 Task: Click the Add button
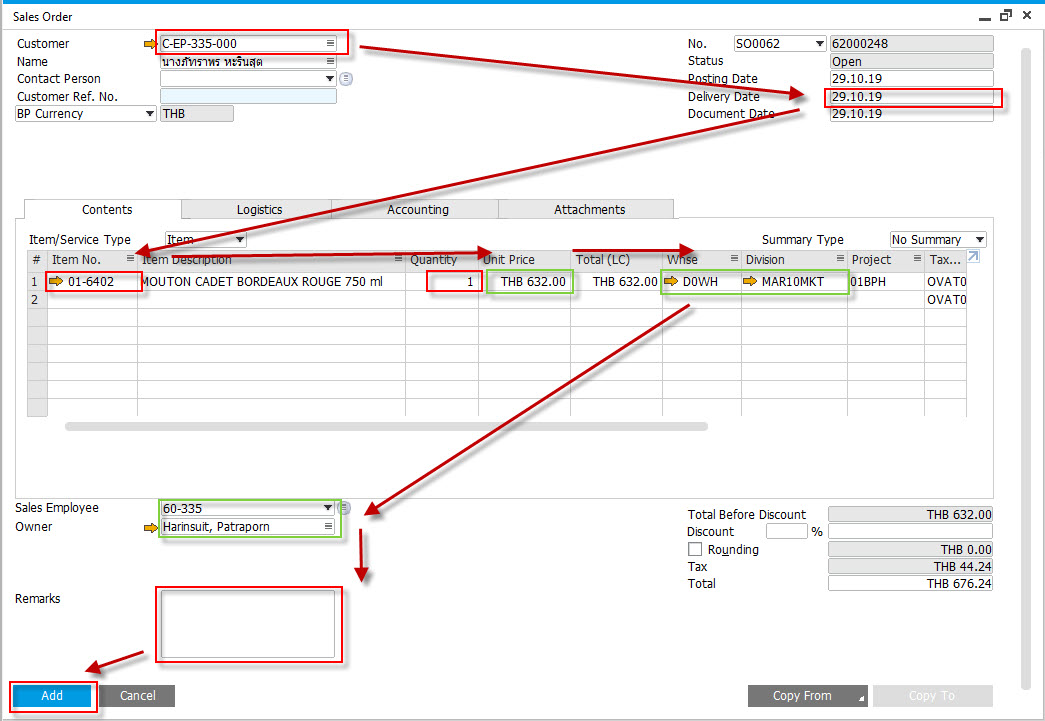[x=52, y=696]
